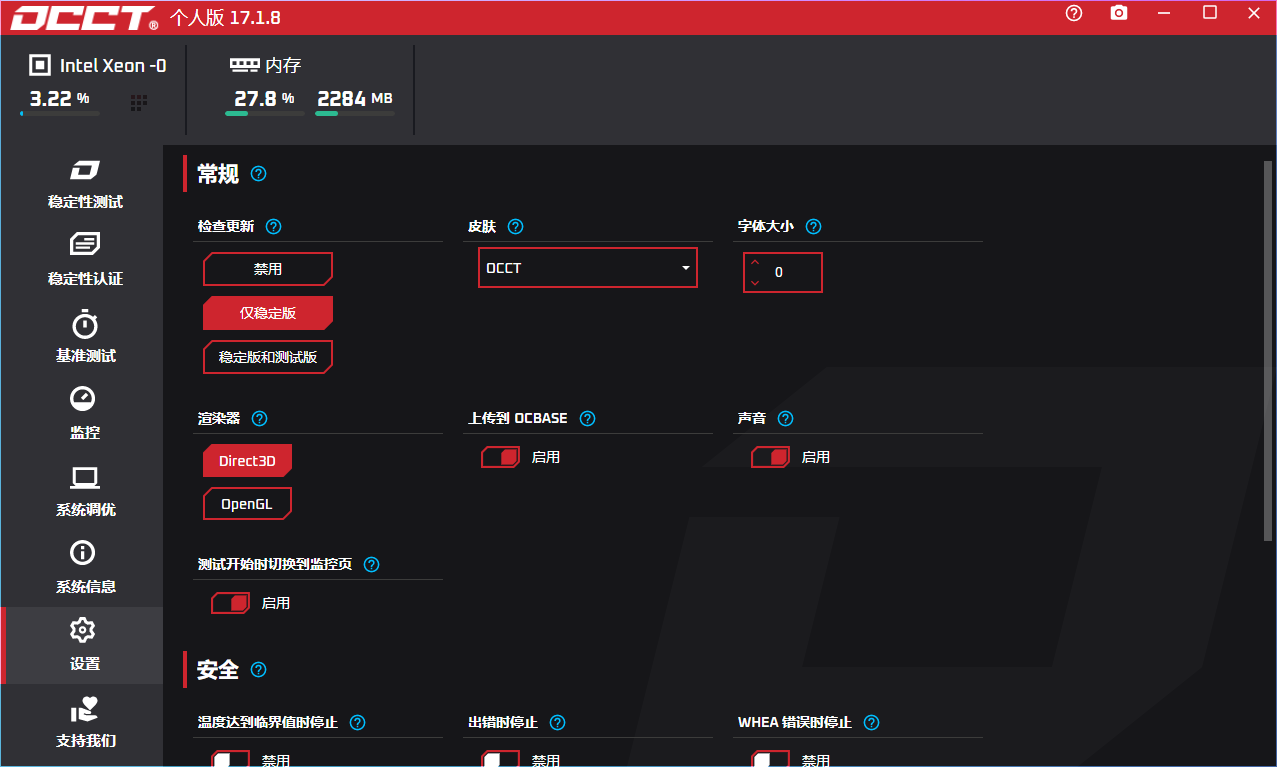Go to 基准测试 in the sidebar

coord(85,338)
